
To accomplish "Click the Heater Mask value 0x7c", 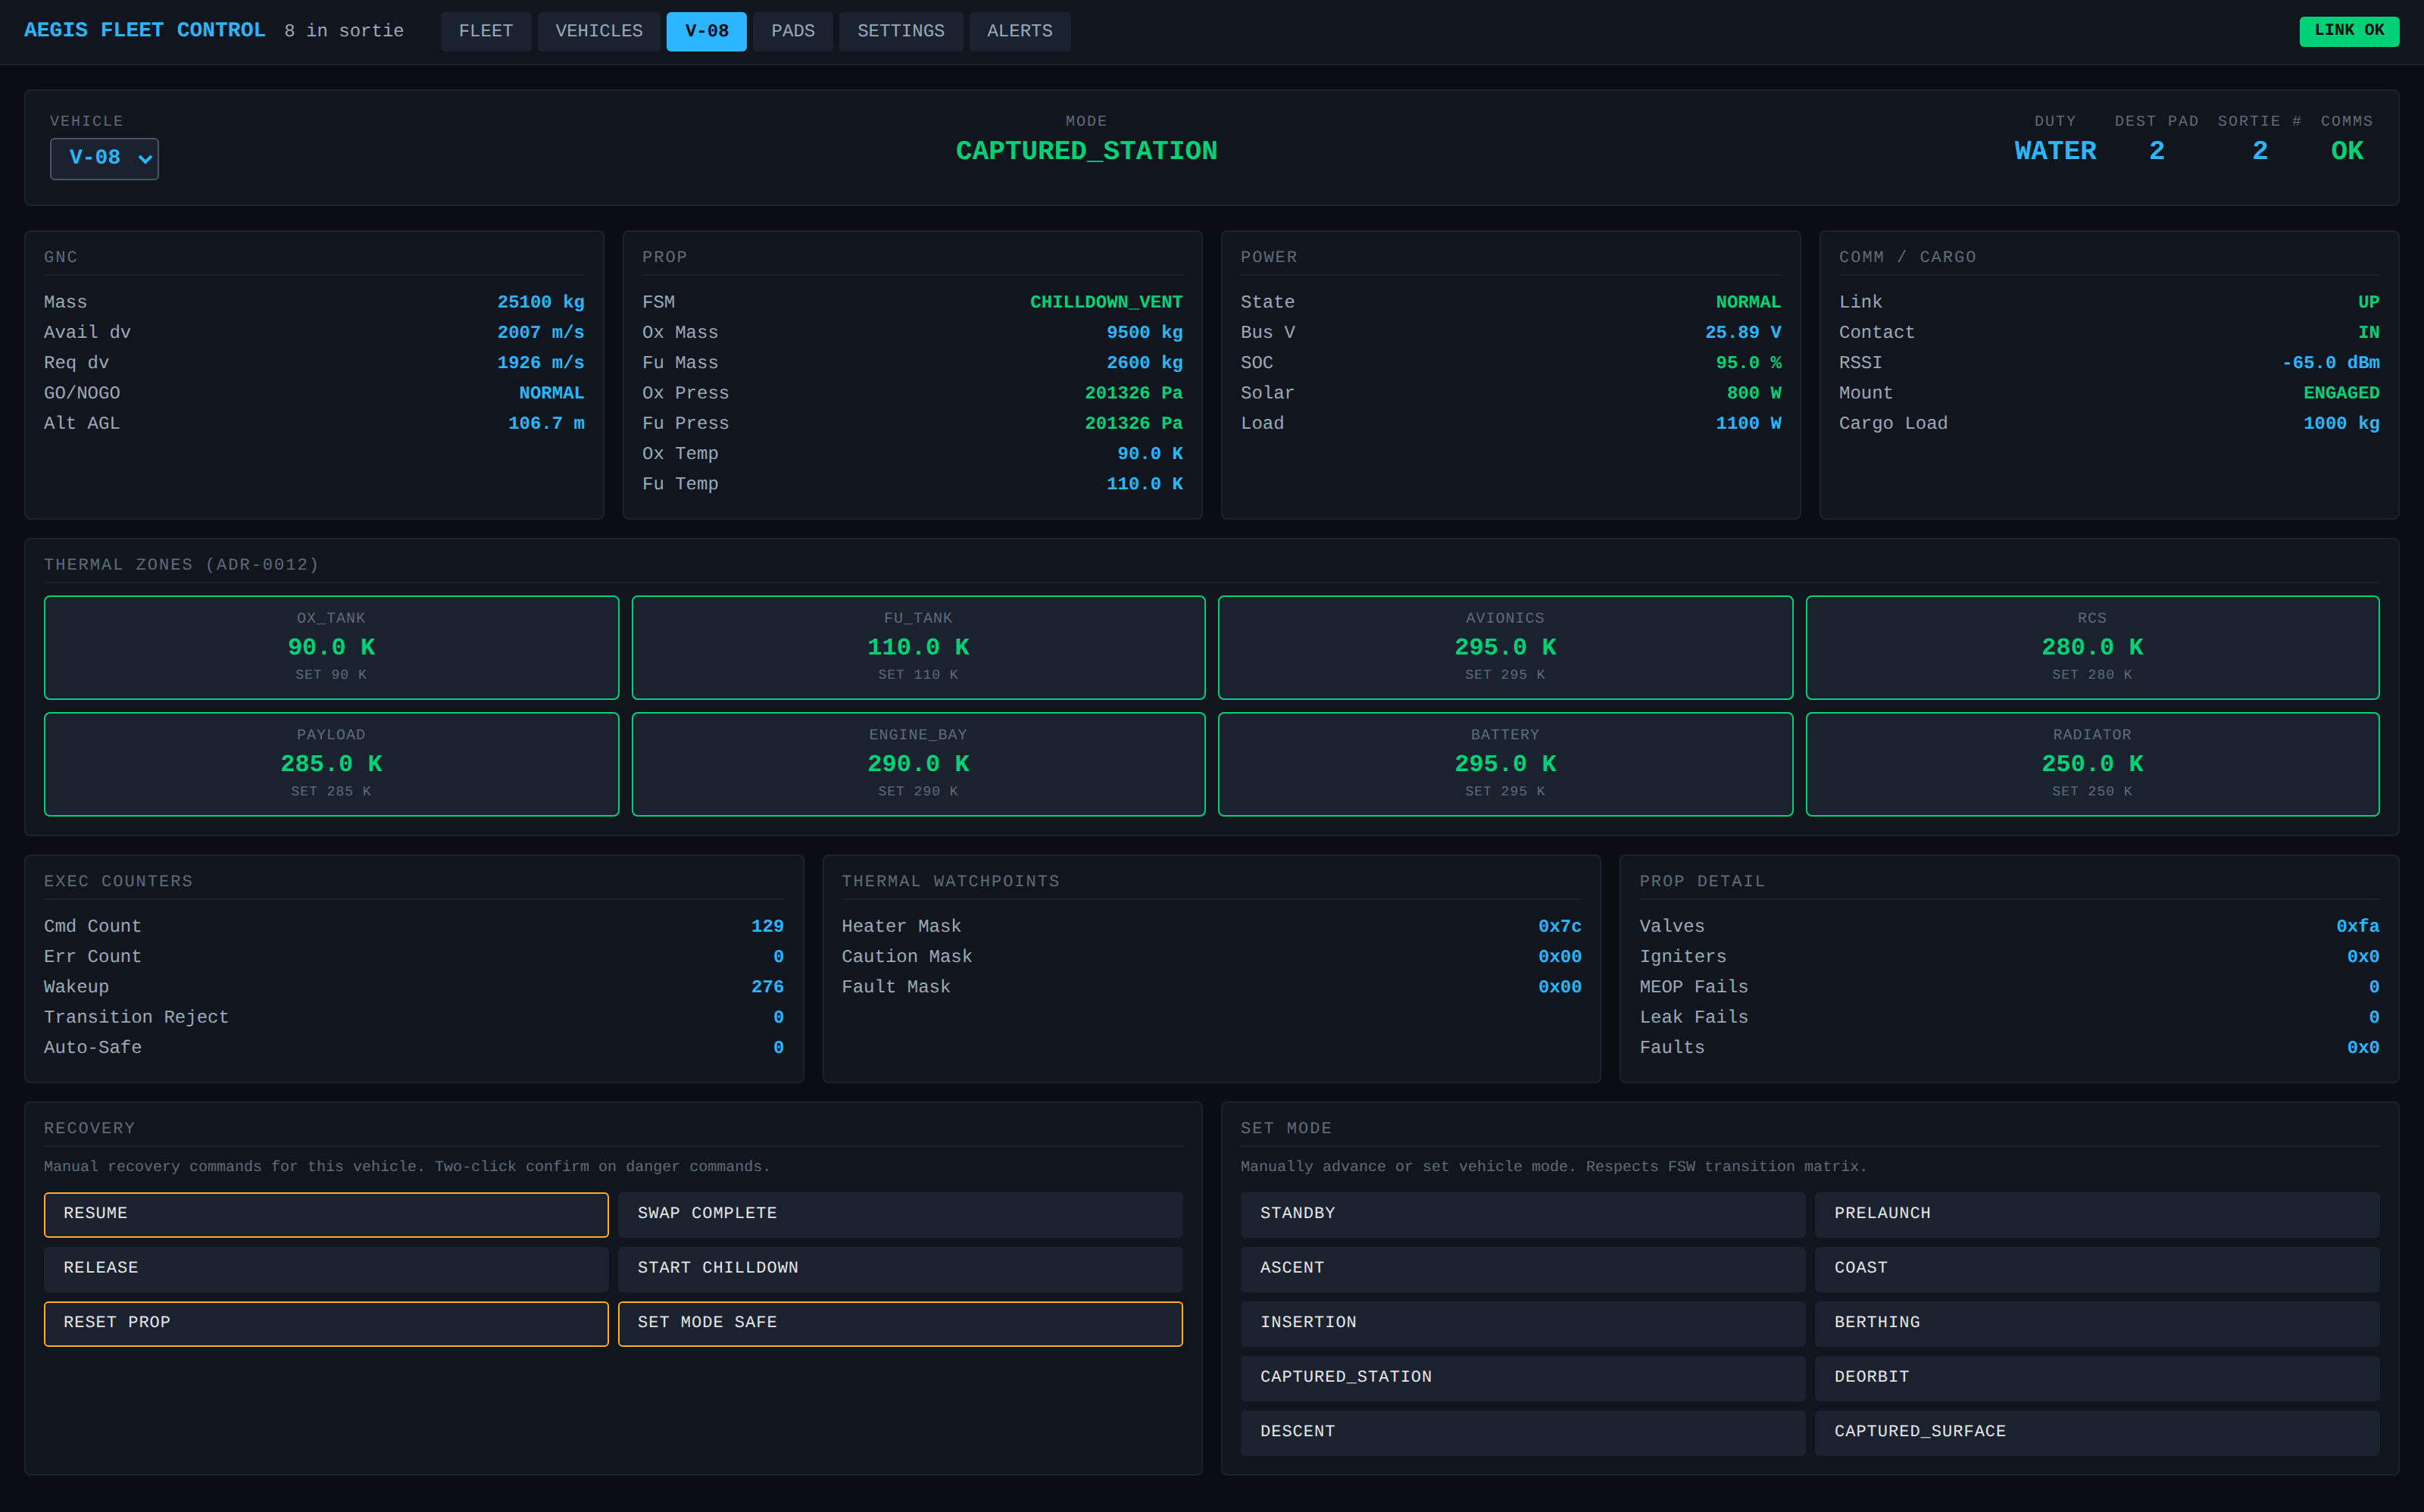I will (x=1560, y=926).
